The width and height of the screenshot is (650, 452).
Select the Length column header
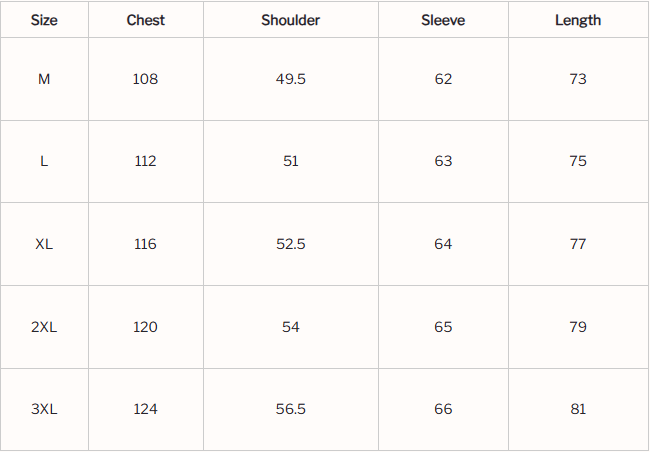pyautogui.click(x=578, y=20)
